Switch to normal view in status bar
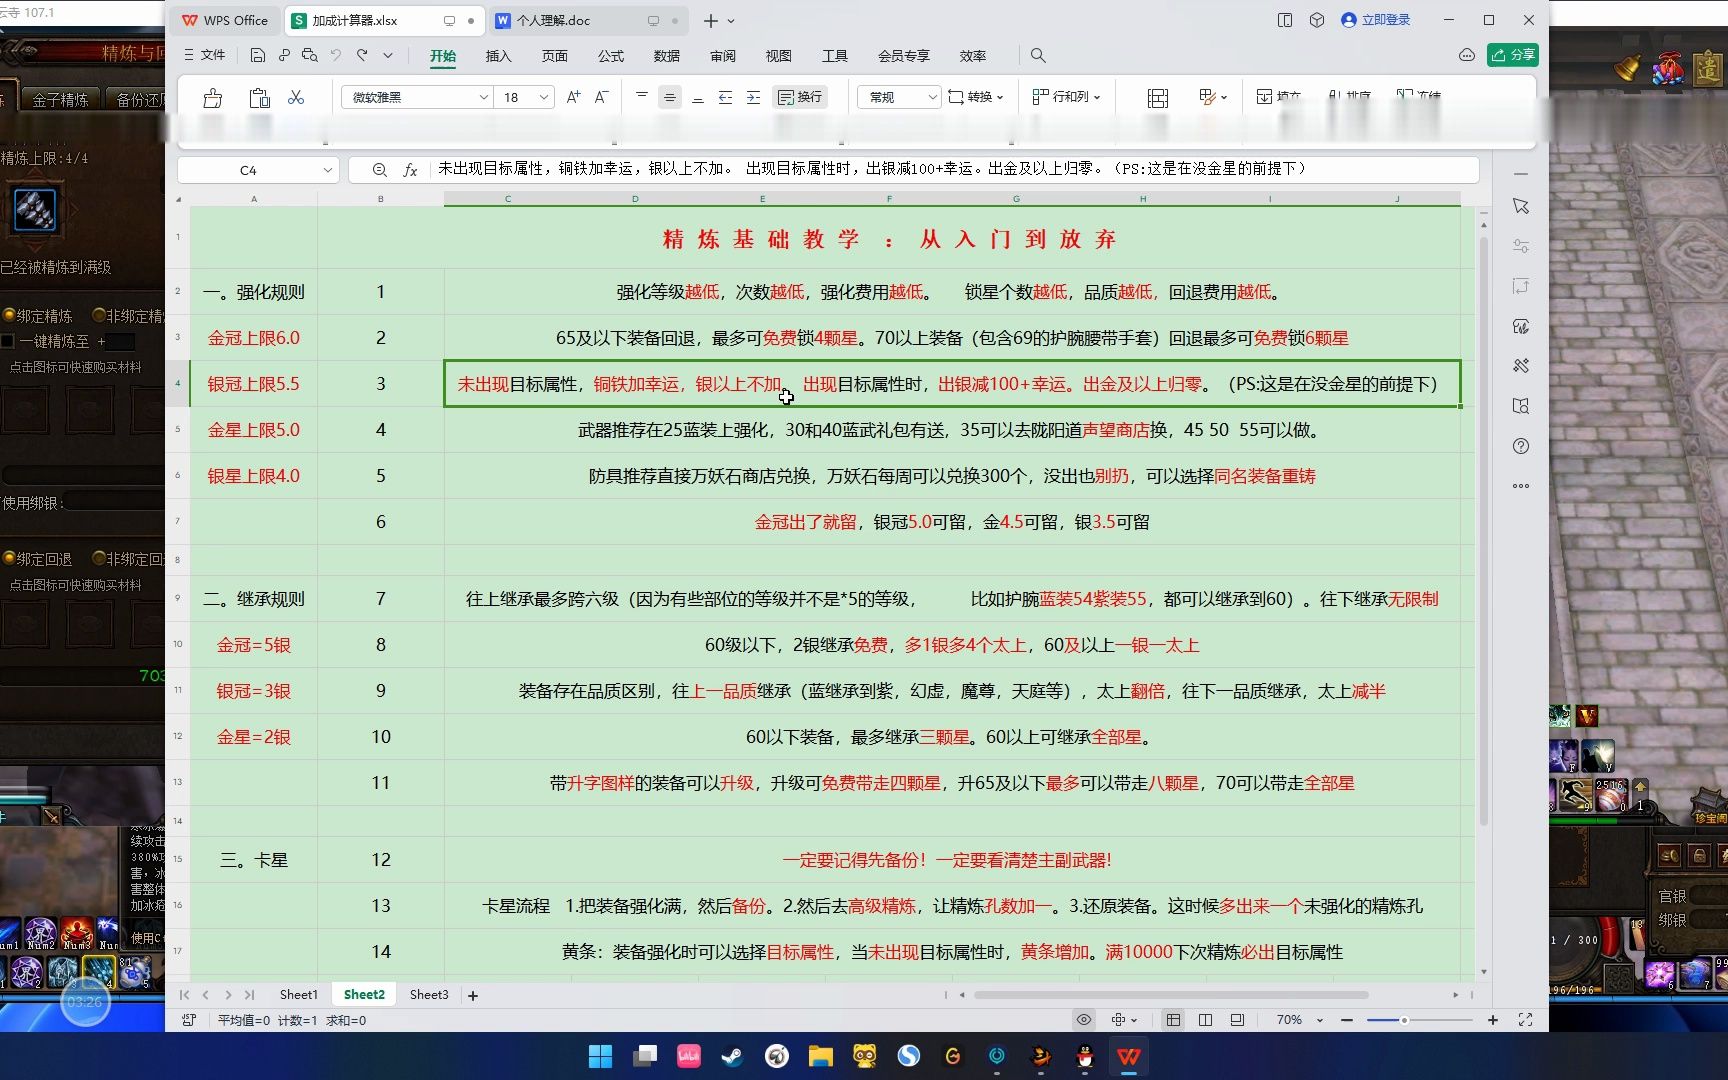The image size is (1728, 1080). 1173,1020
